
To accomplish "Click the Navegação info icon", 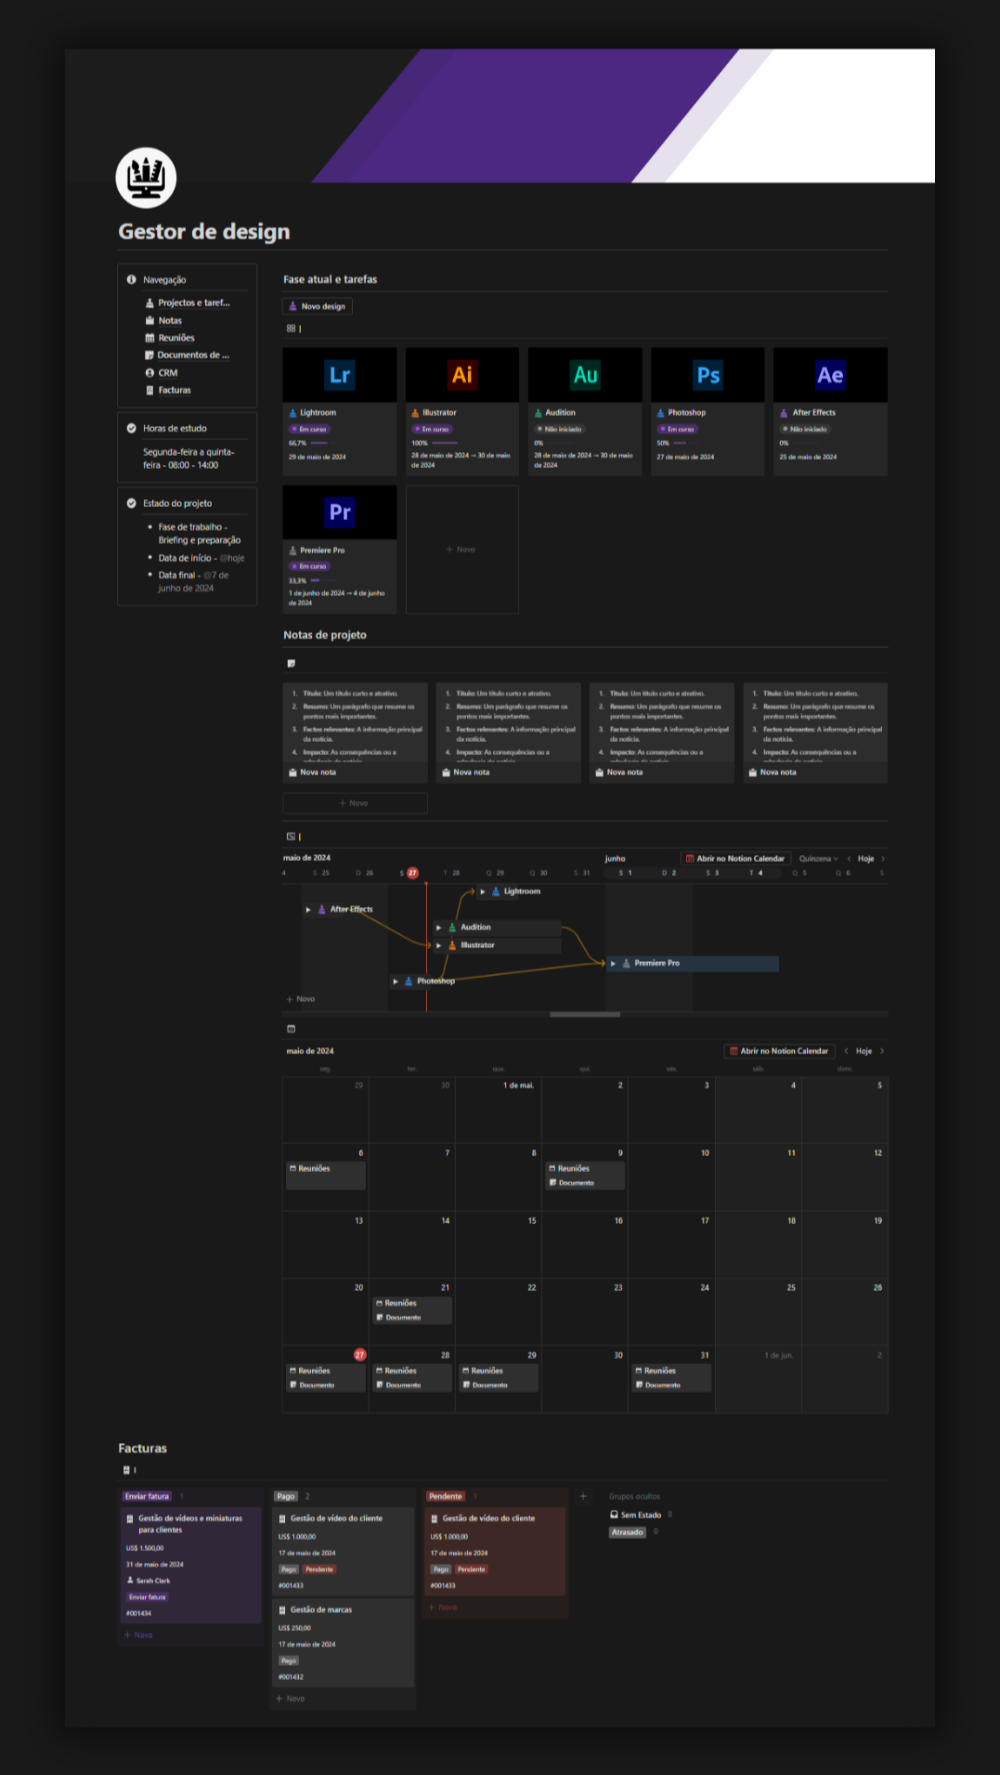I will point(131,280).
